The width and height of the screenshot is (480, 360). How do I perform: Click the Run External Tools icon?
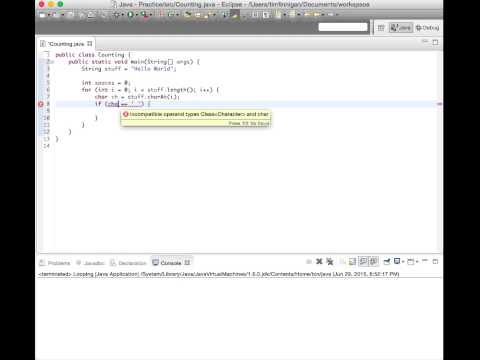click(144, 15)
